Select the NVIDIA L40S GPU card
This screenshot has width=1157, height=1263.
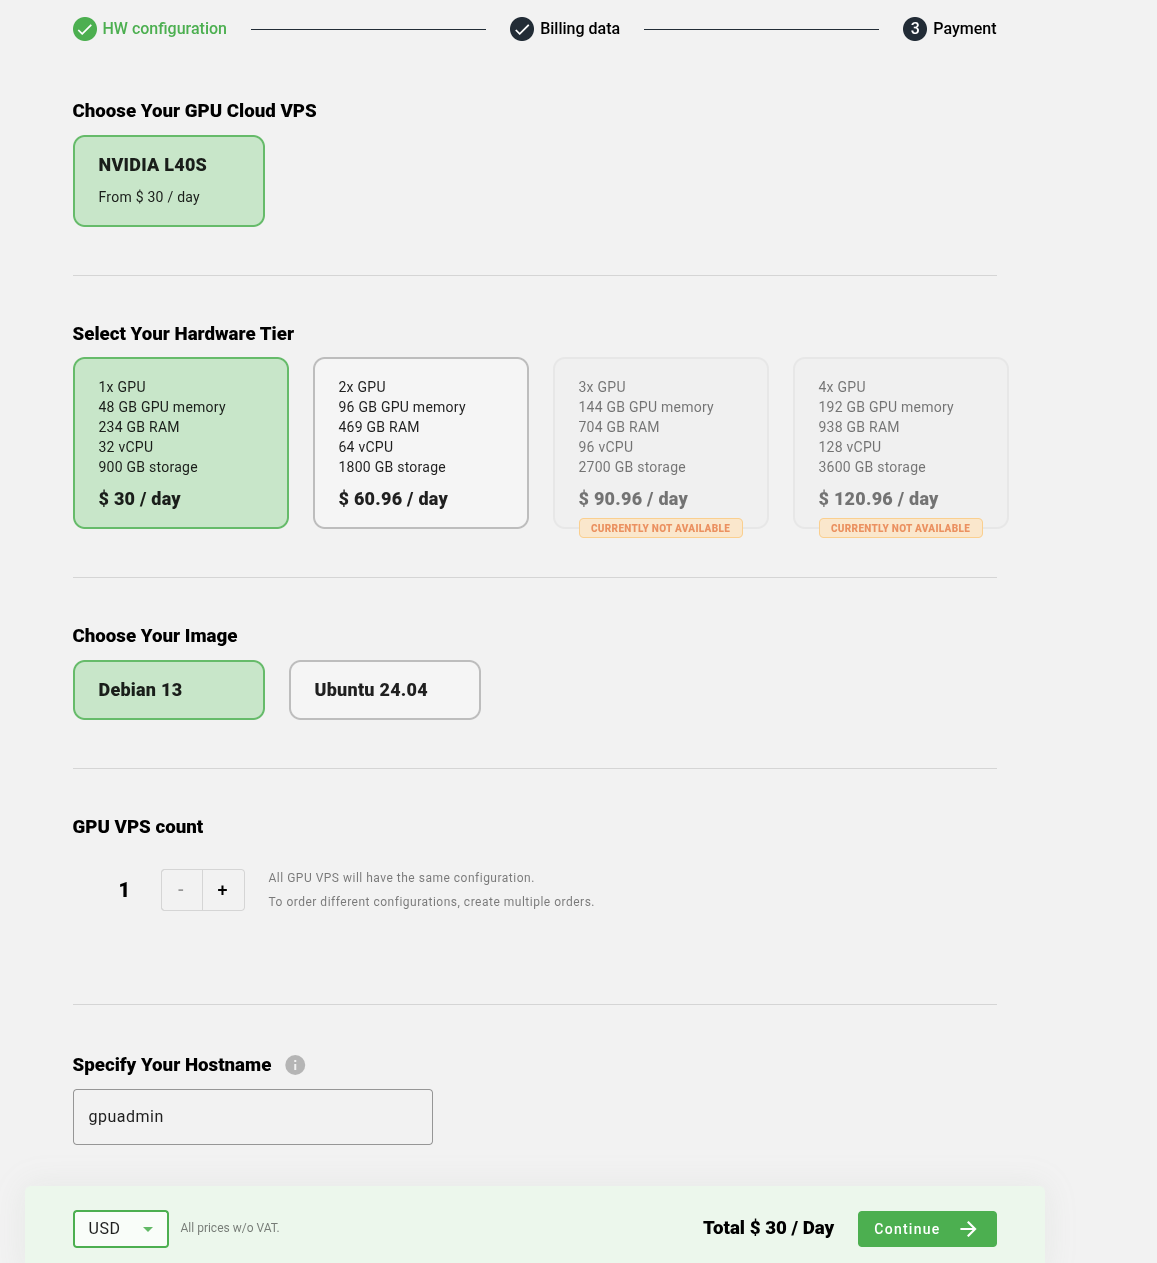pos(169,181)
